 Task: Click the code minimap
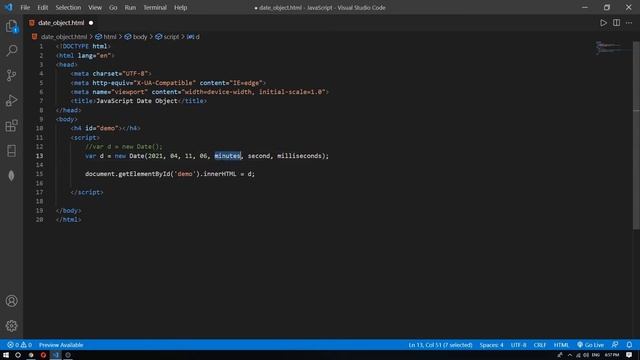612,47
